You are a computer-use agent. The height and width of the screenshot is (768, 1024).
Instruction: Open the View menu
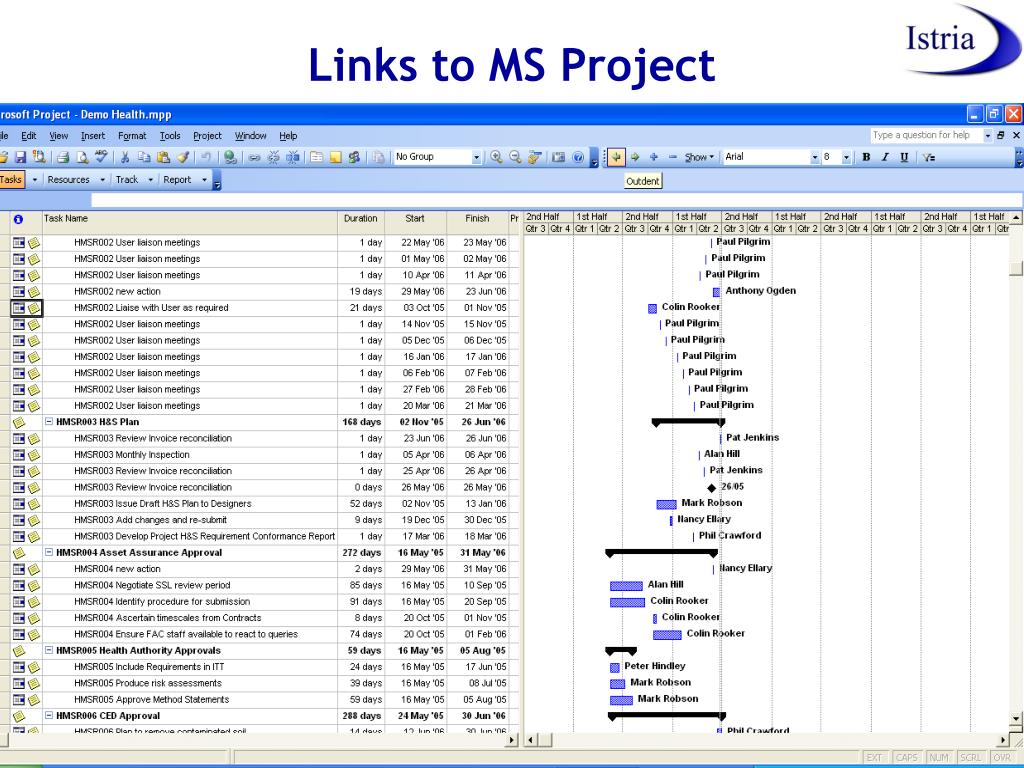[59, 136]
